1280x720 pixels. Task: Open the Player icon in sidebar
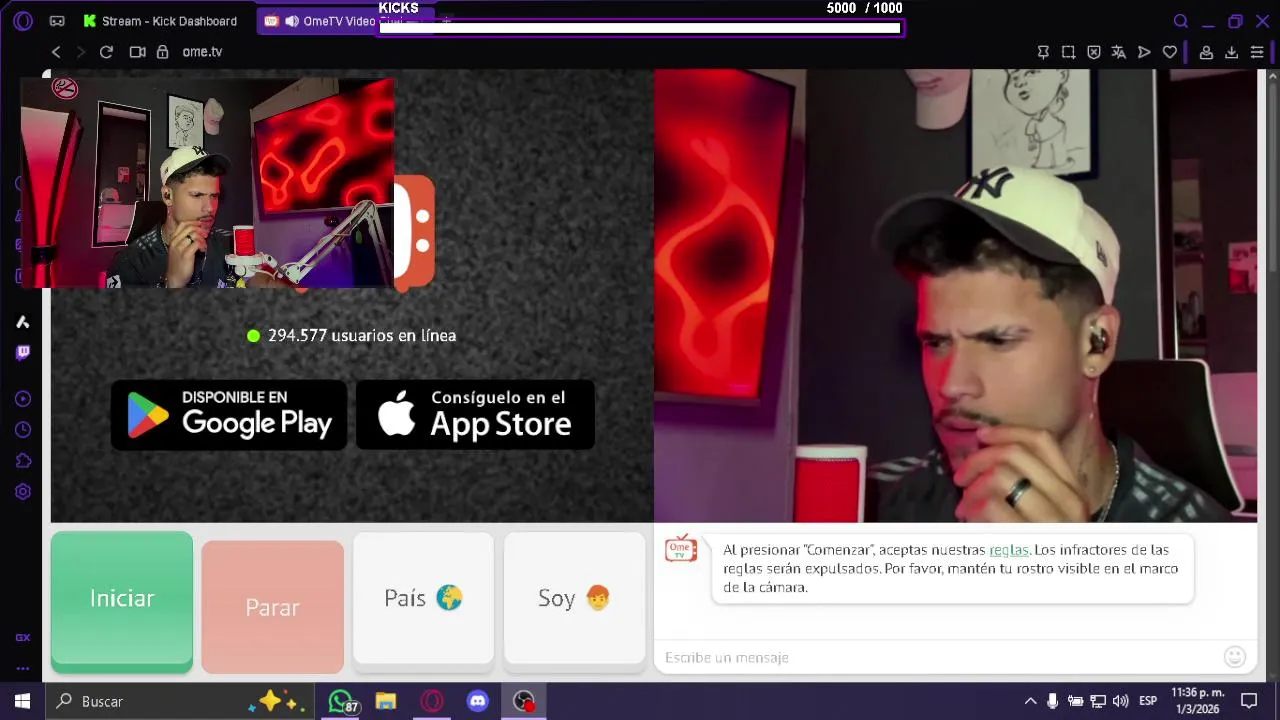(22, 399)
